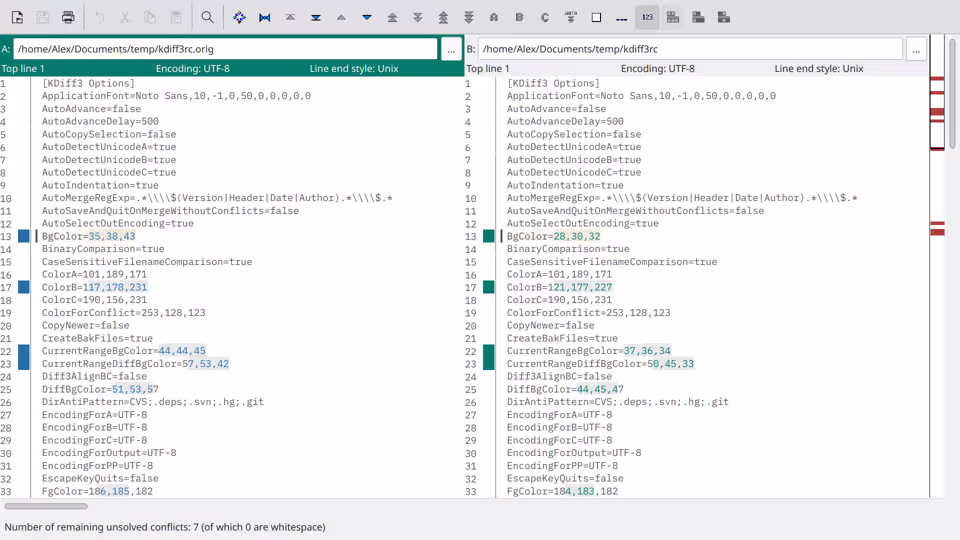Click green diff marker beside line 17 in B
This screenshot has width=960, height=540.
489,287
